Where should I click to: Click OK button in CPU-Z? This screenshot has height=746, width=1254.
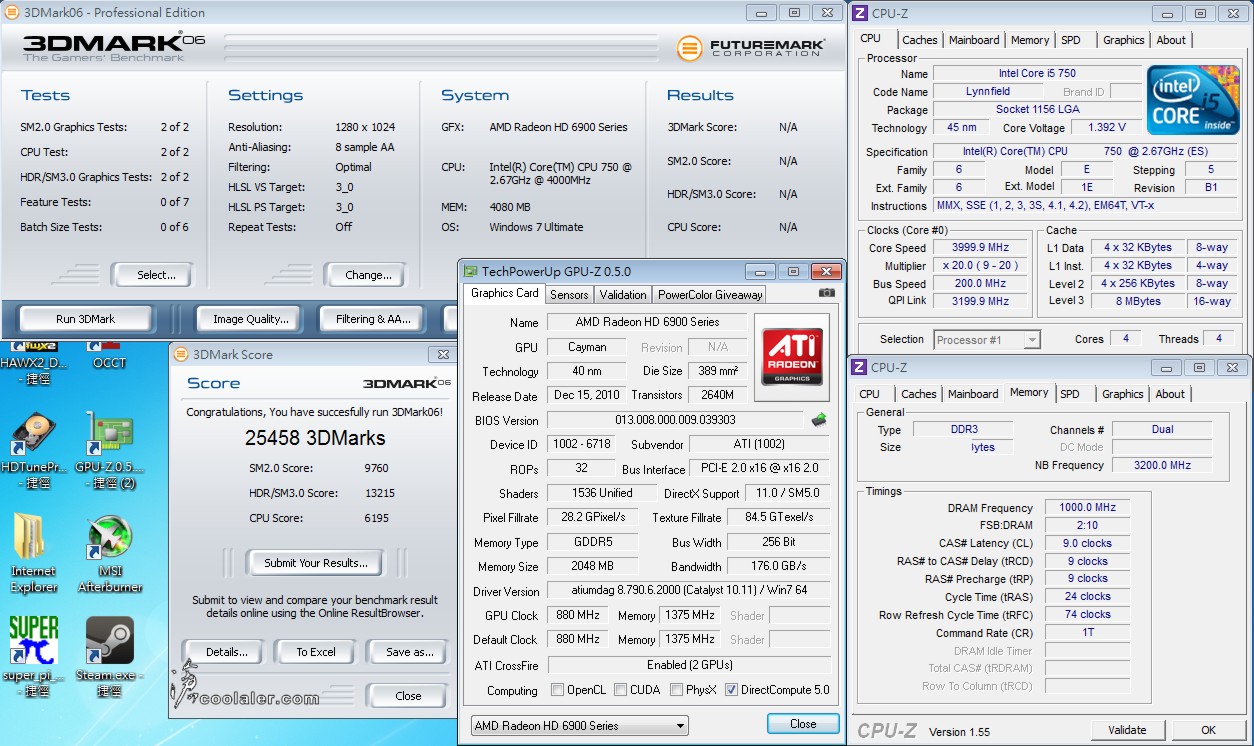tap(1208, 730)
